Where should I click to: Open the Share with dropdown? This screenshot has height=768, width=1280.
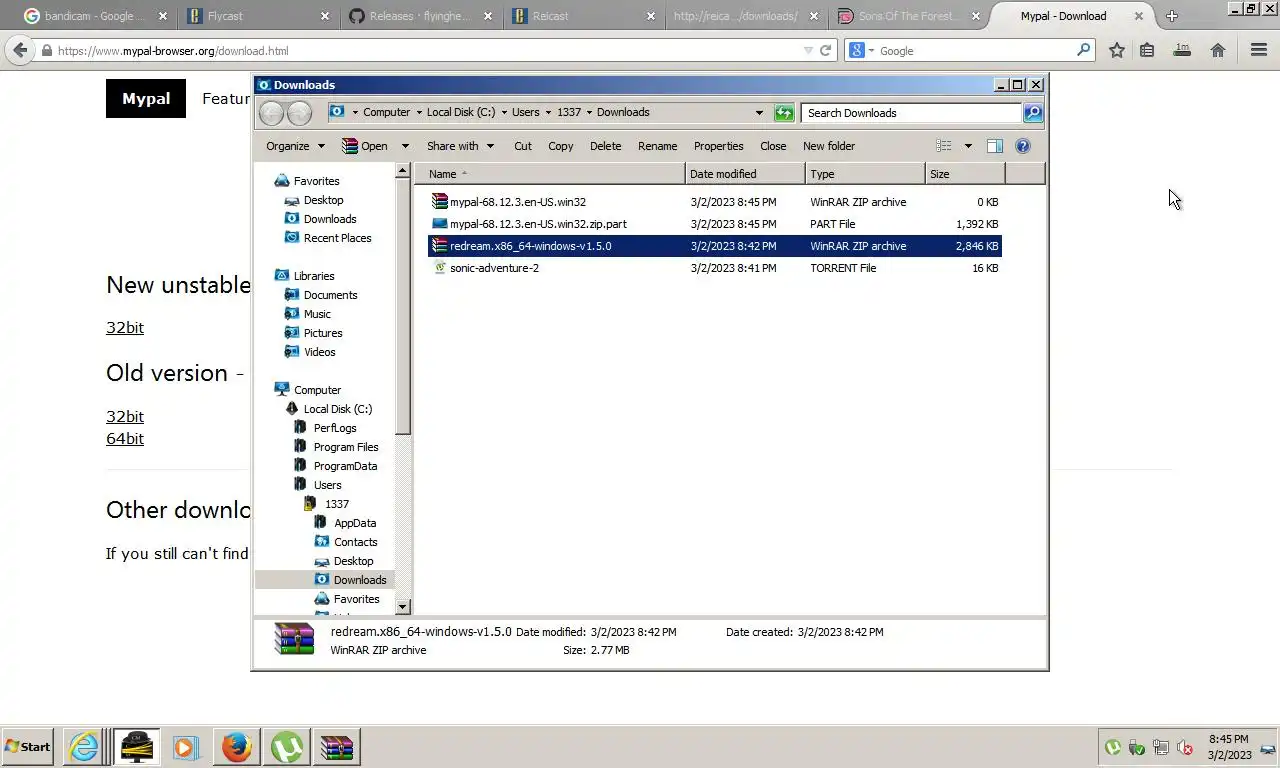coord(460,146)
